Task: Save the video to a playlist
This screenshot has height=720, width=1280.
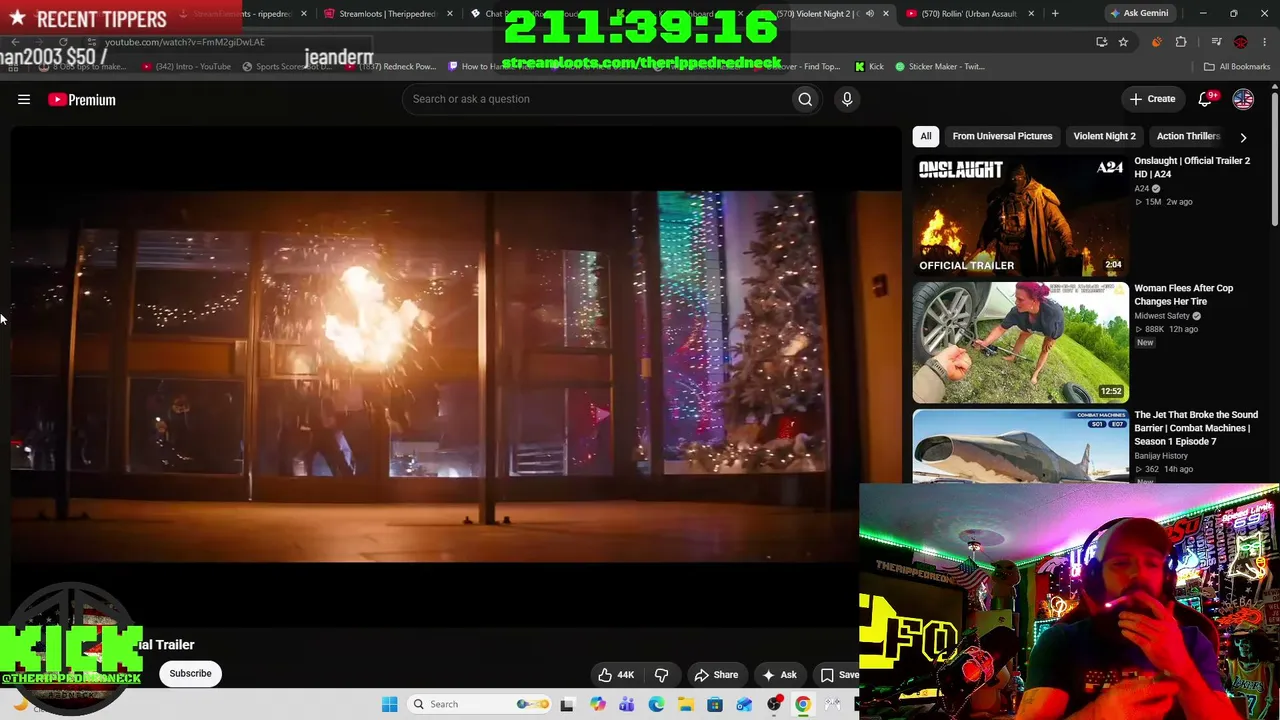Action: tap(840, 675)
